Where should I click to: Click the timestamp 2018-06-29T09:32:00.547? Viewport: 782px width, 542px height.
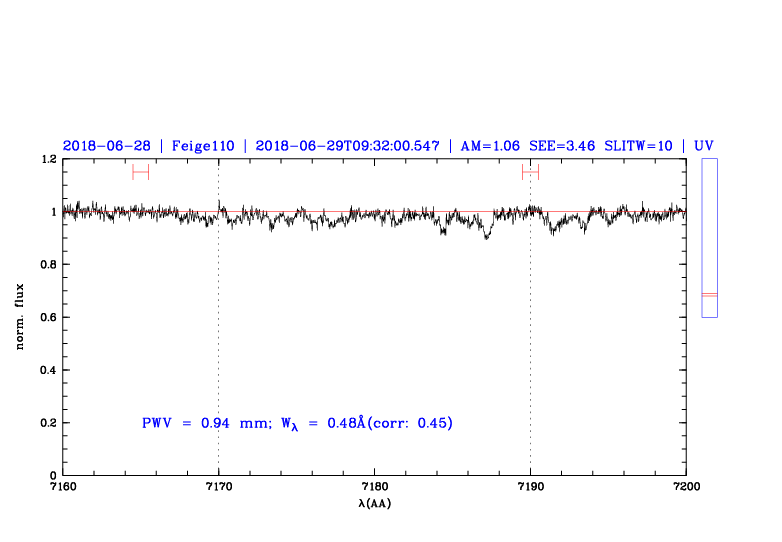tap(348, 146)
